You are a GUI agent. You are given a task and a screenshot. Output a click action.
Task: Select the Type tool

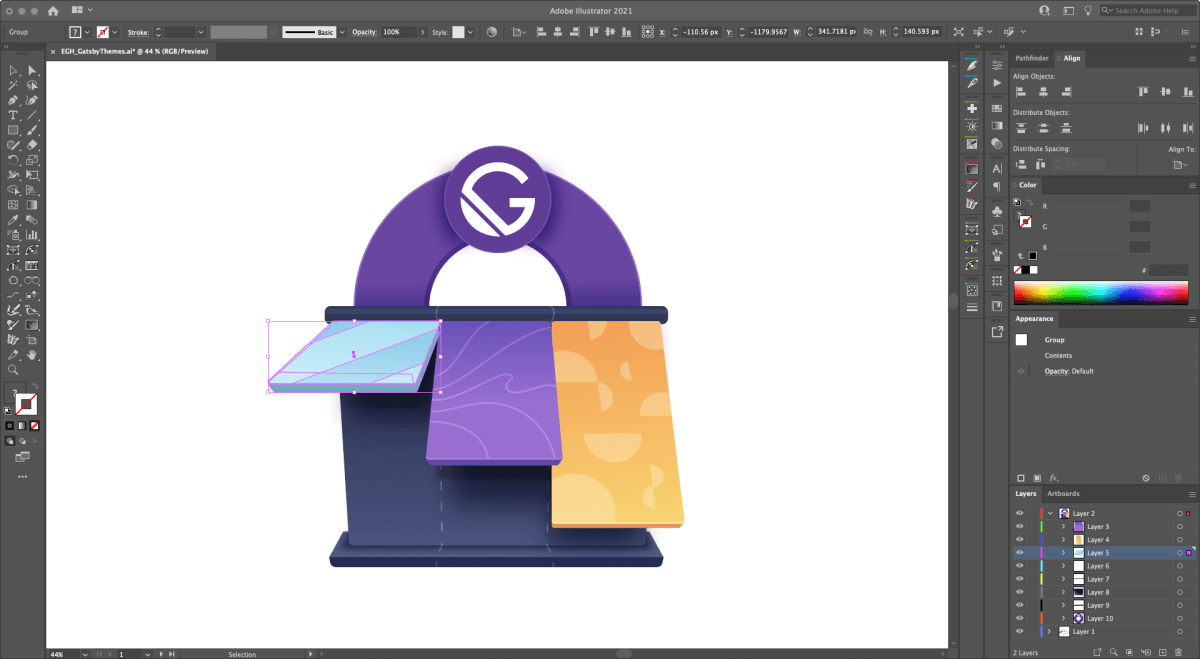14,116
